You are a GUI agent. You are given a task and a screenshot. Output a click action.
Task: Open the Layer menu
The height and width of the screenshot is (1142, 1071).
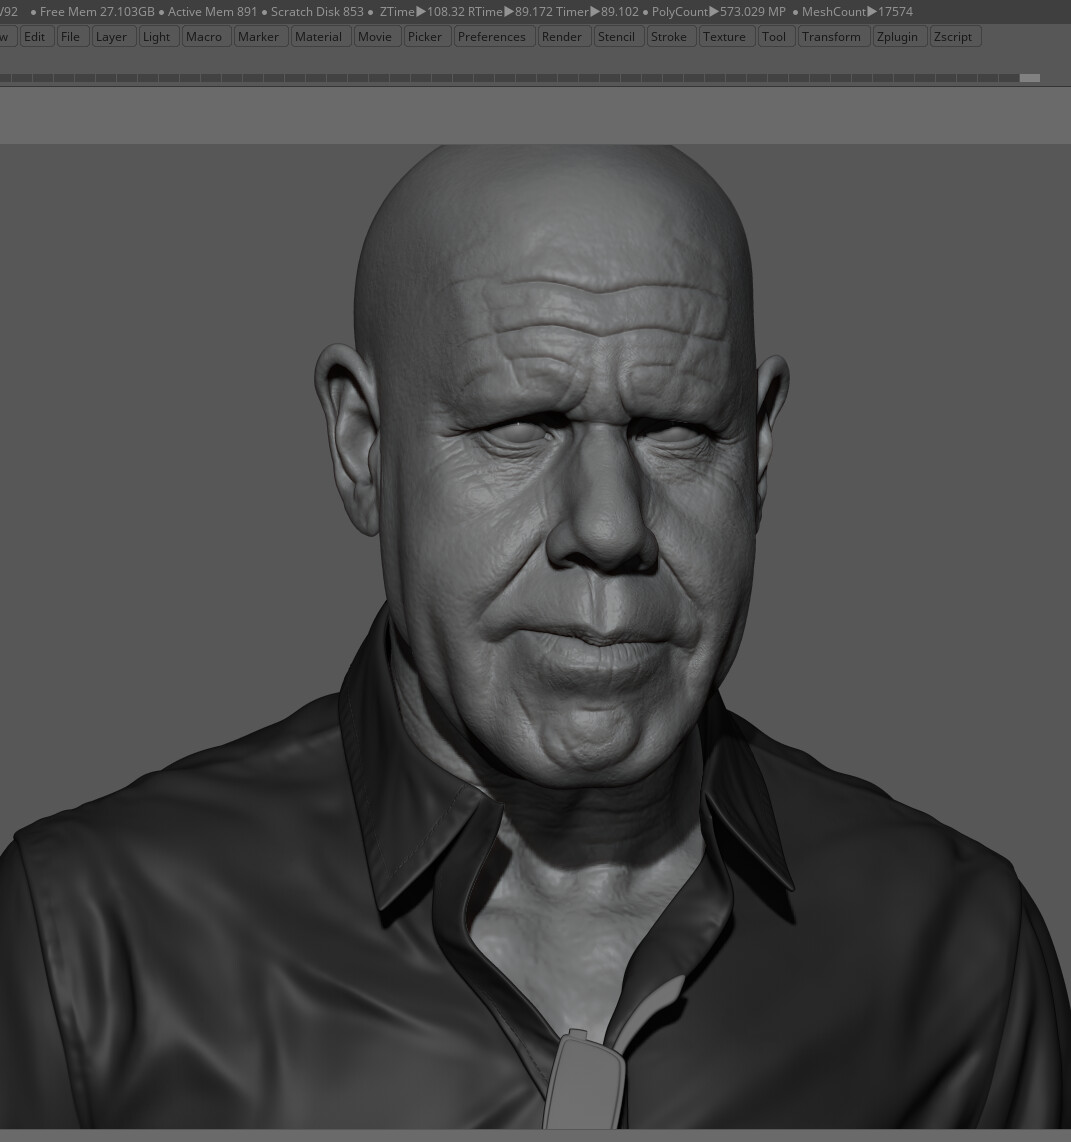click(x=111, y=36)
